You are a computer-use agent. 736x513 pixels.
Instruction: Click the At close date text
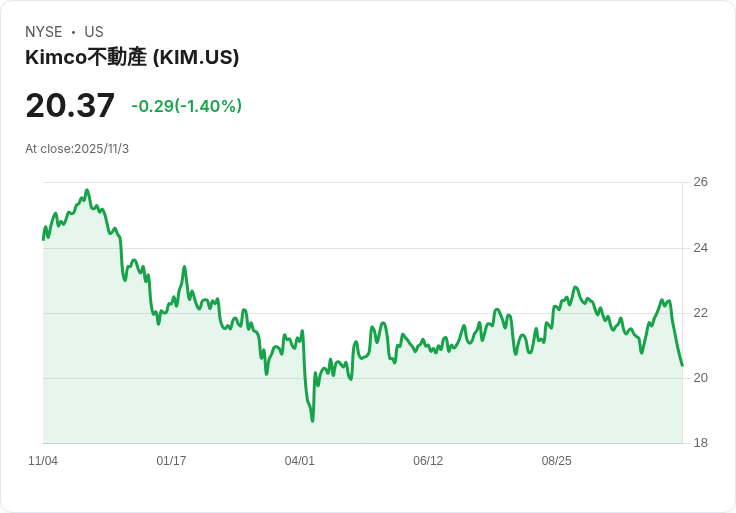[x=77, y=149]
